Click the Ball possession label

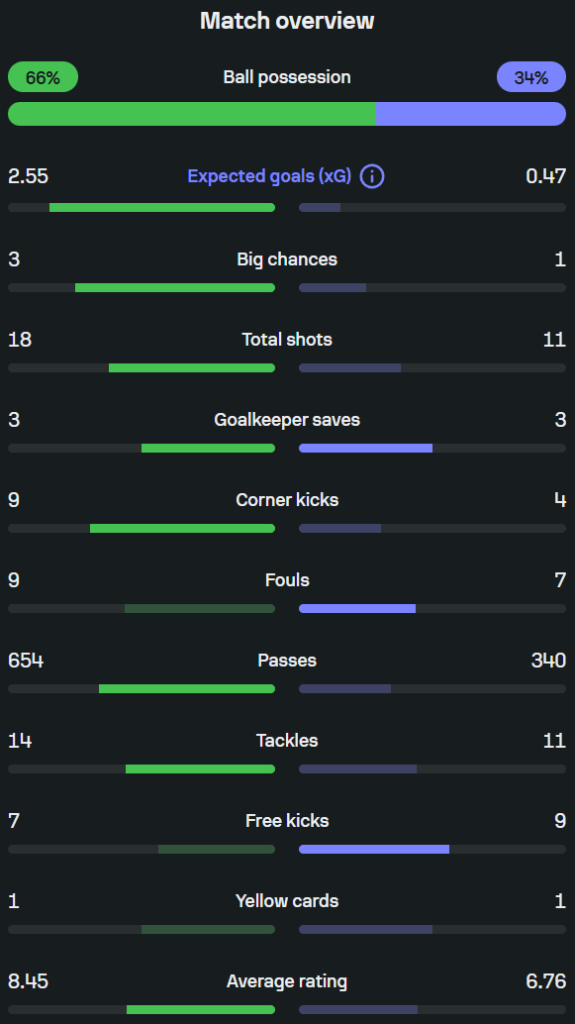coord(287,77)
